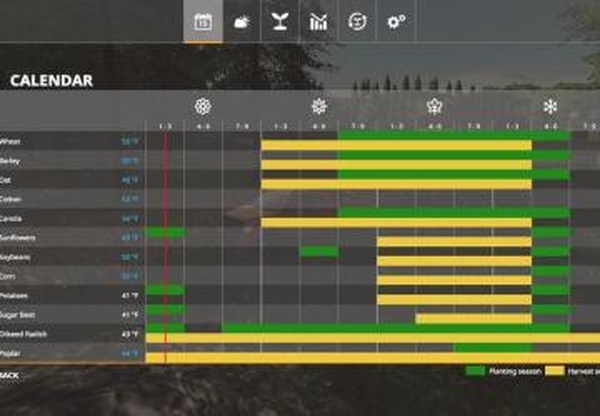Click the Wheat yellow harvest bar
600x416 pixels.
(x=396, y=145)
